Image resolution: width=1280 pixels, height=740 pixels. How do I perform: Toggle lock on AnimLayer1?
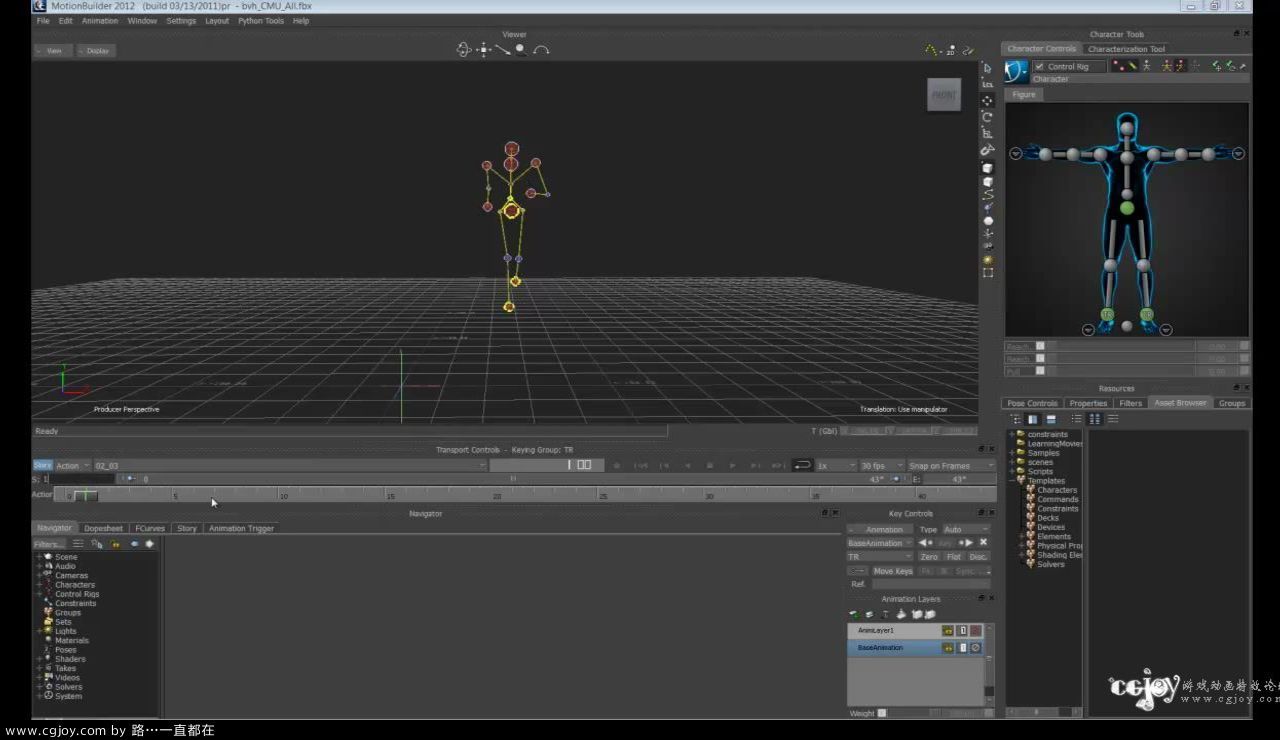(x=947, y=631)
